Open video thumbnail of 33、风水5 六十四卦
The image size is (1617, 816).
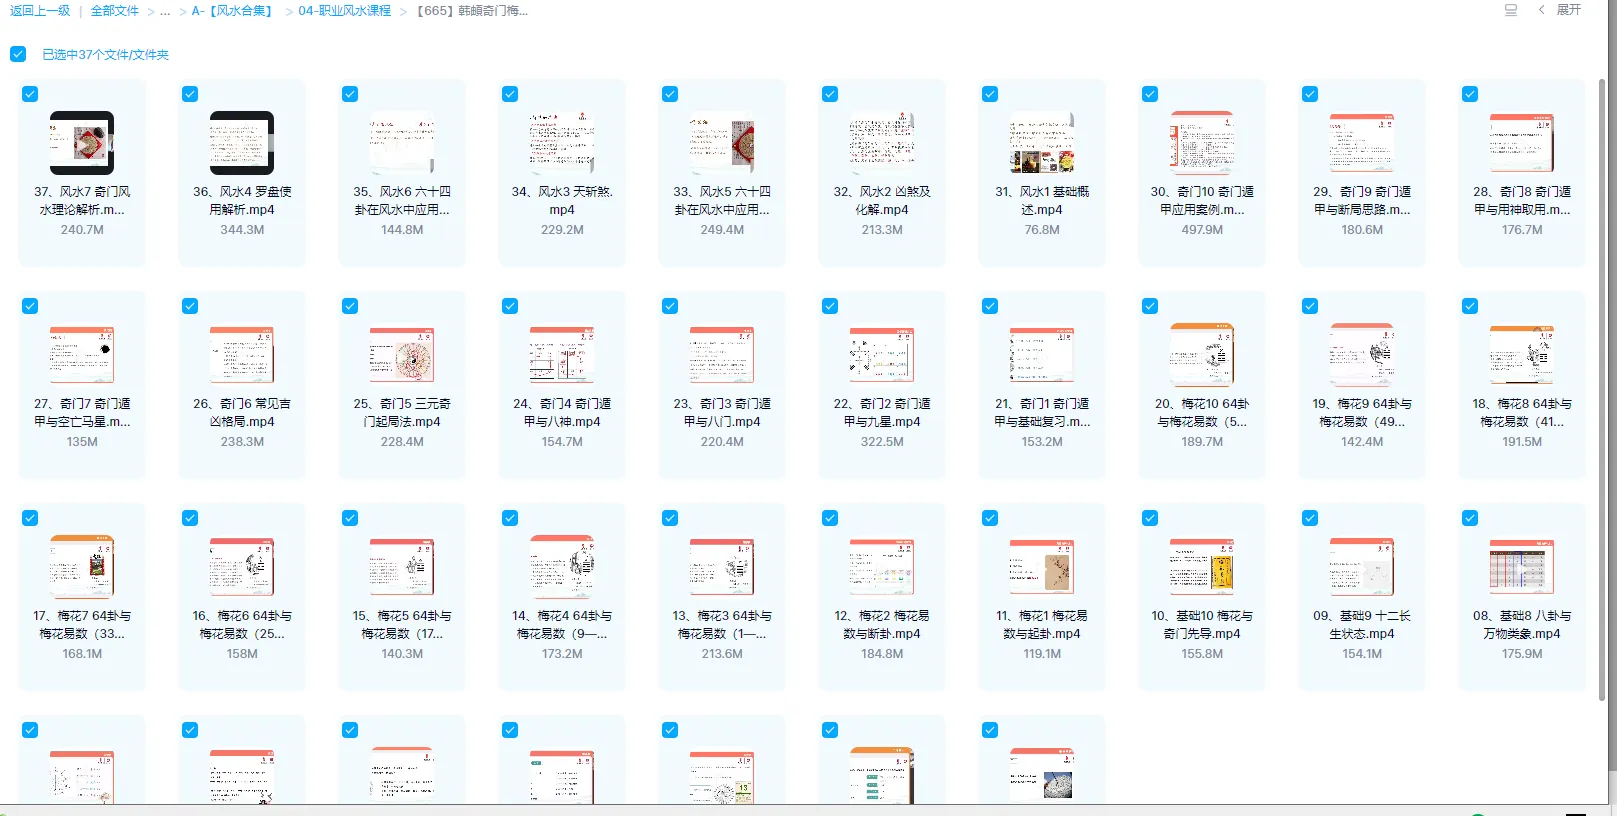[x=722, y=143]
